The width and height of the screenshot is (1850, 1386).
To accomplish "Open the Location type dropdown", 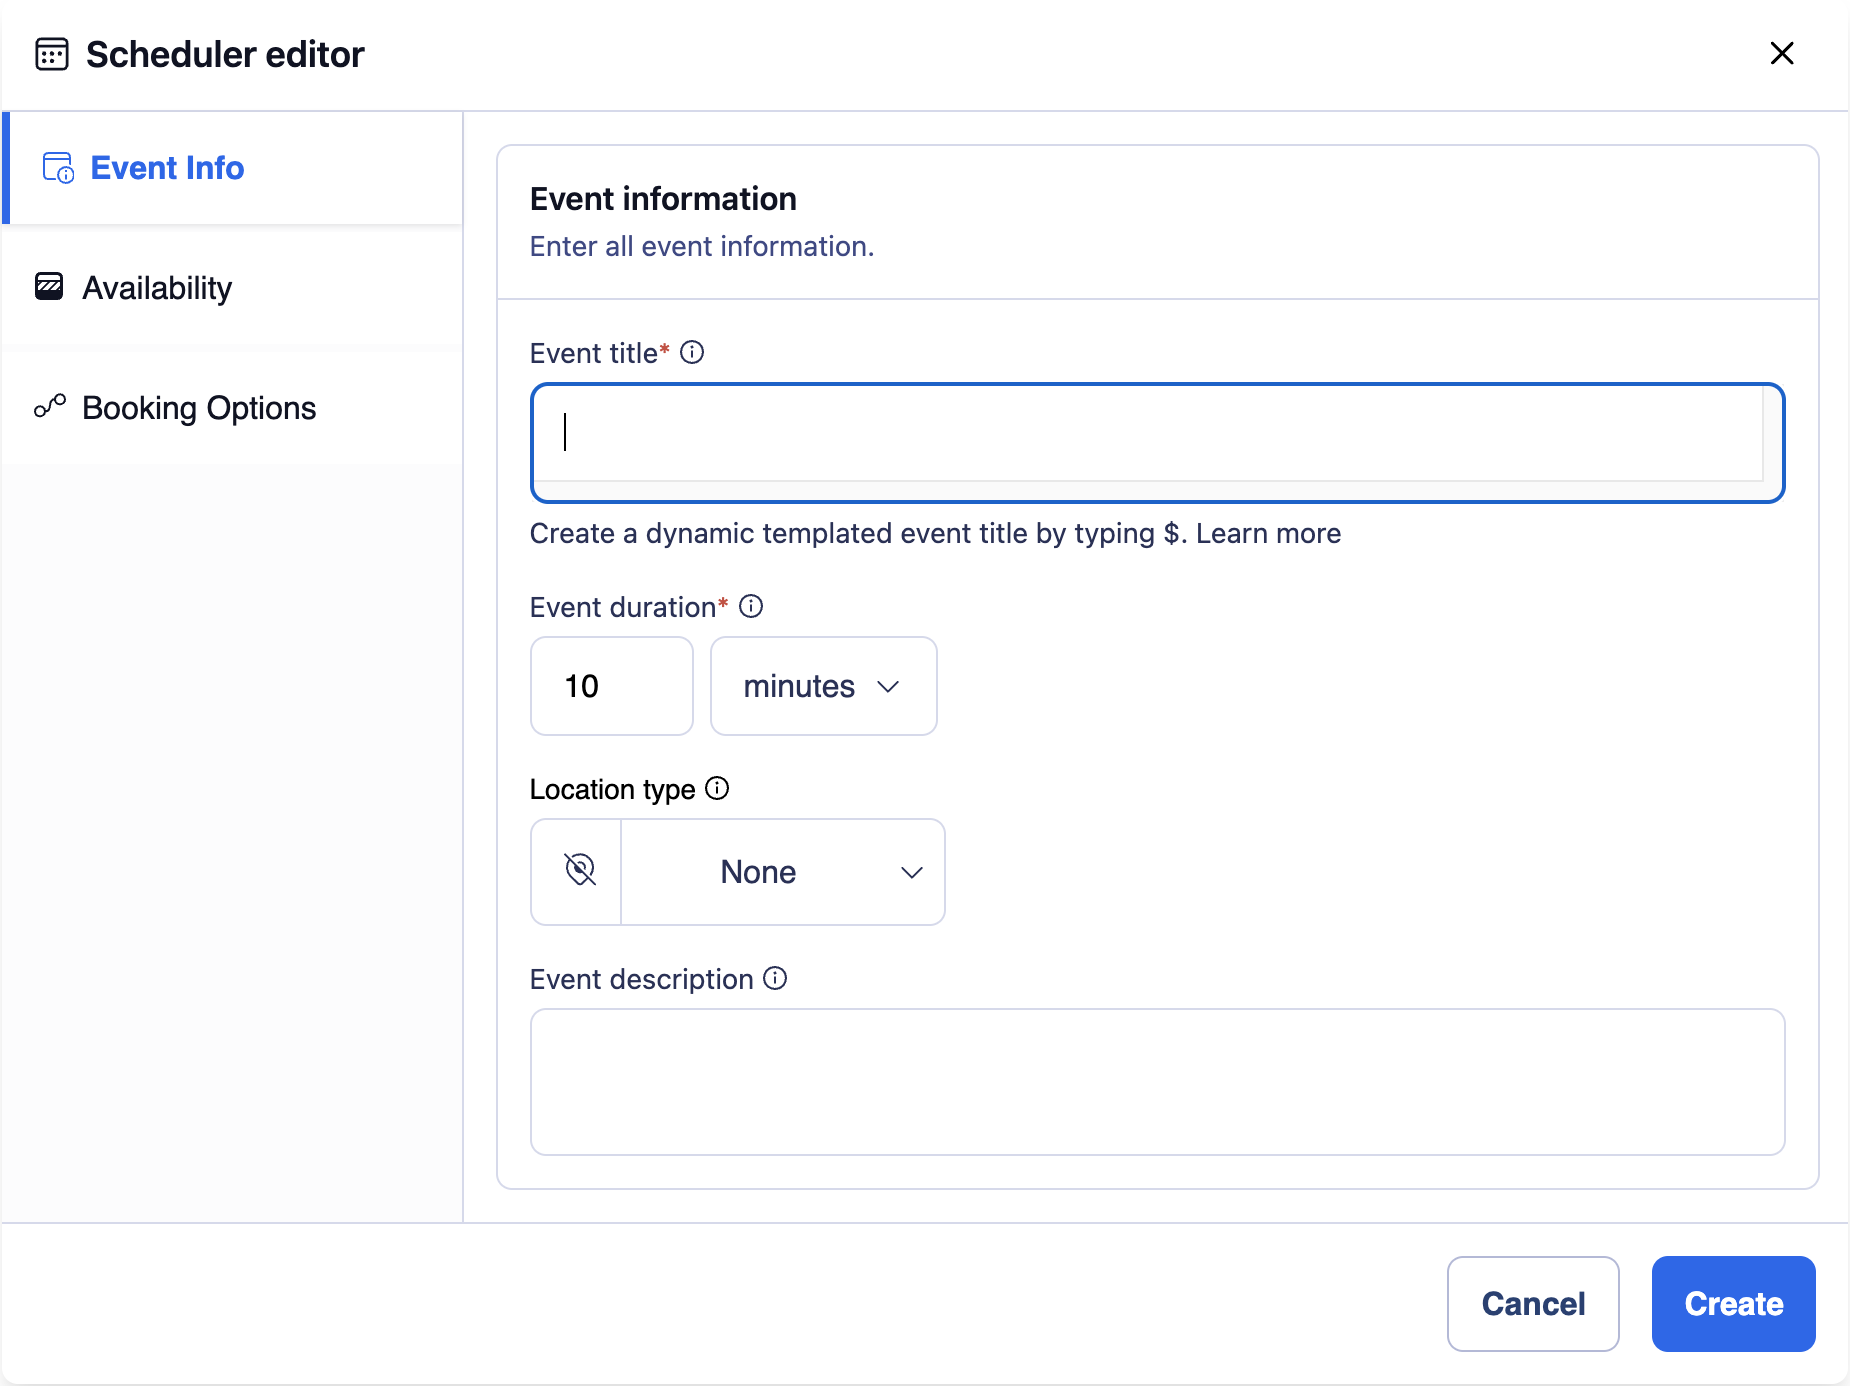I will coord(782,871).
